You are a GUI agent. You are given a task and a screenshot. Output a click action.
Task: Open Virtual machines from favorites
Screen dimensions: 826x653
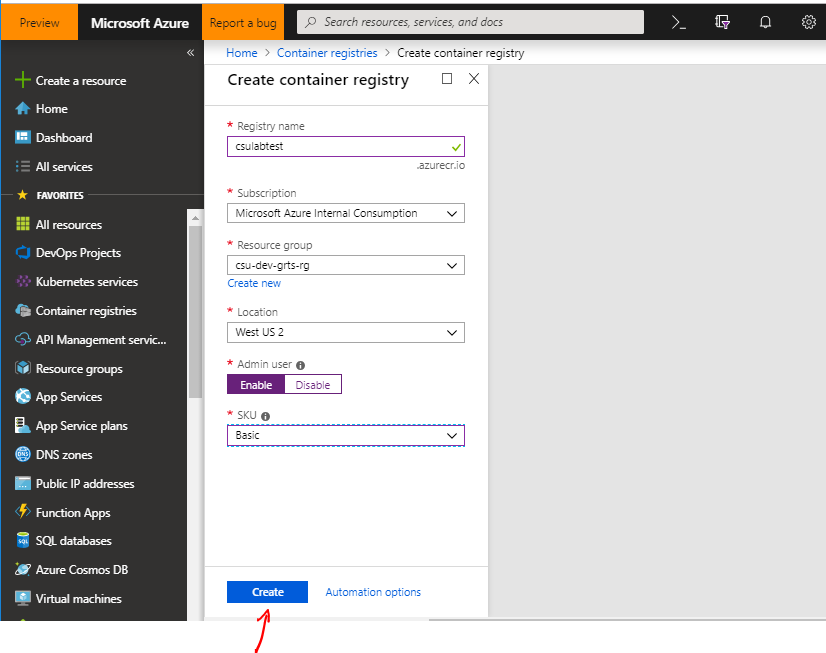[78, 599]
